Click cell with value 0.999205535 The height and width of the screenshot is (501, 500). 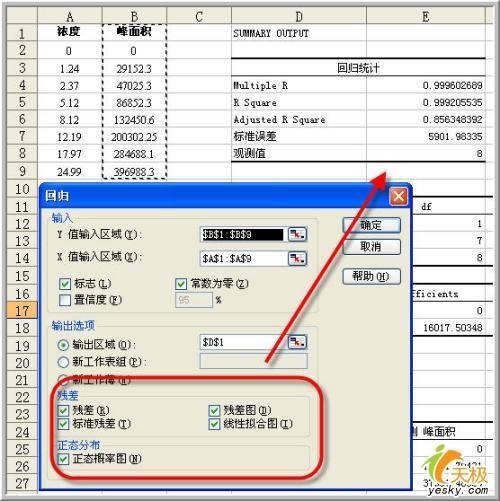point(426,102)
